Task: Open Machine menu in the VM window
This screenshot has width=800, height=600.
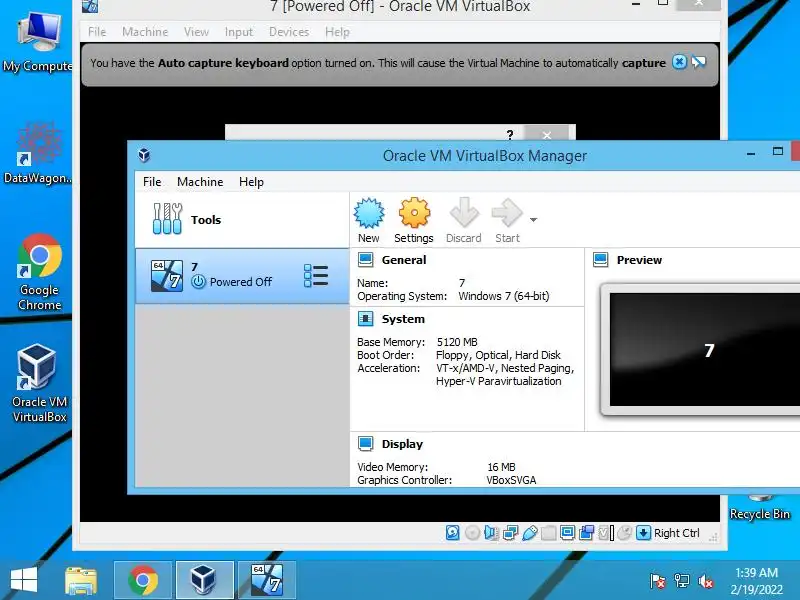Action: (x=145, y=32)
